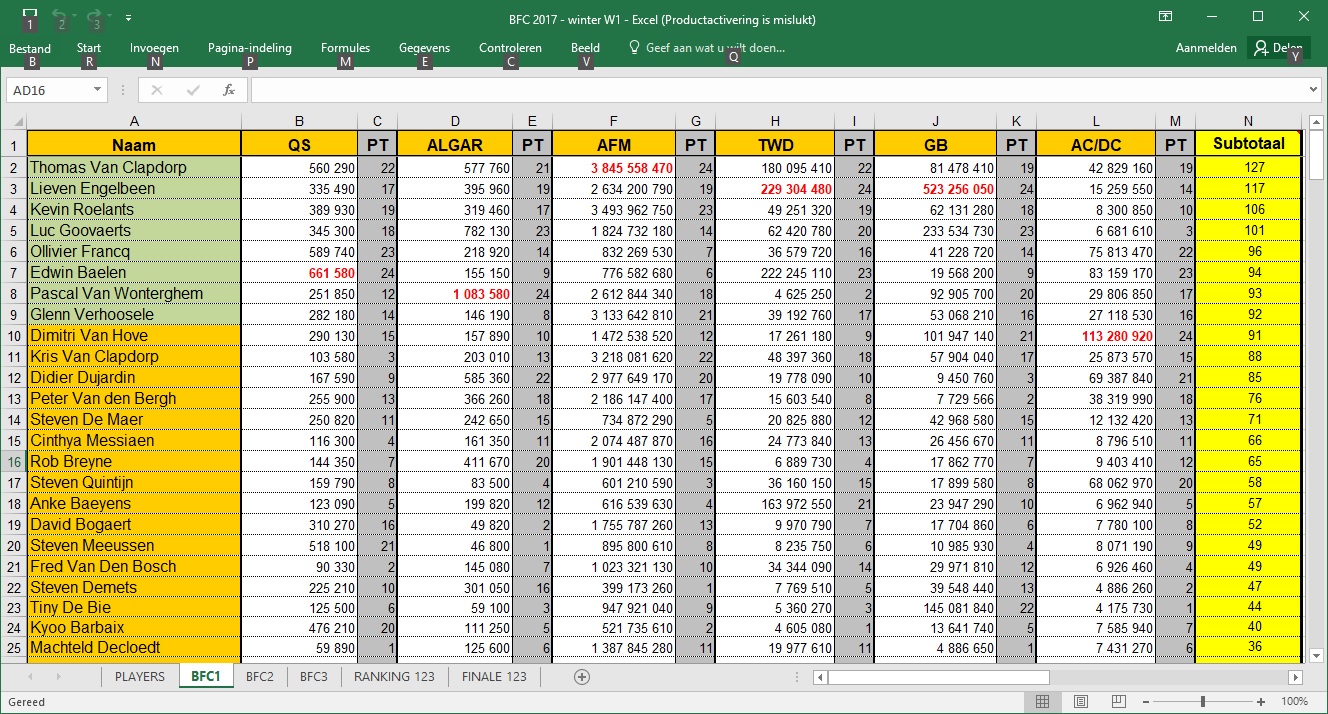This screenshot has height=714, width=1328.
Task: Open the FINALE 123 sheet tab
Action: (494, 677)
